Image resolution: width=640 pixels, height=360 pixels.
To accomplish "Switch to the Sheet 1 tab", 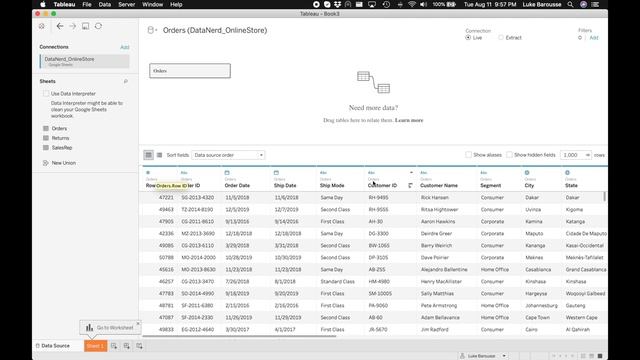I will 96,346.
